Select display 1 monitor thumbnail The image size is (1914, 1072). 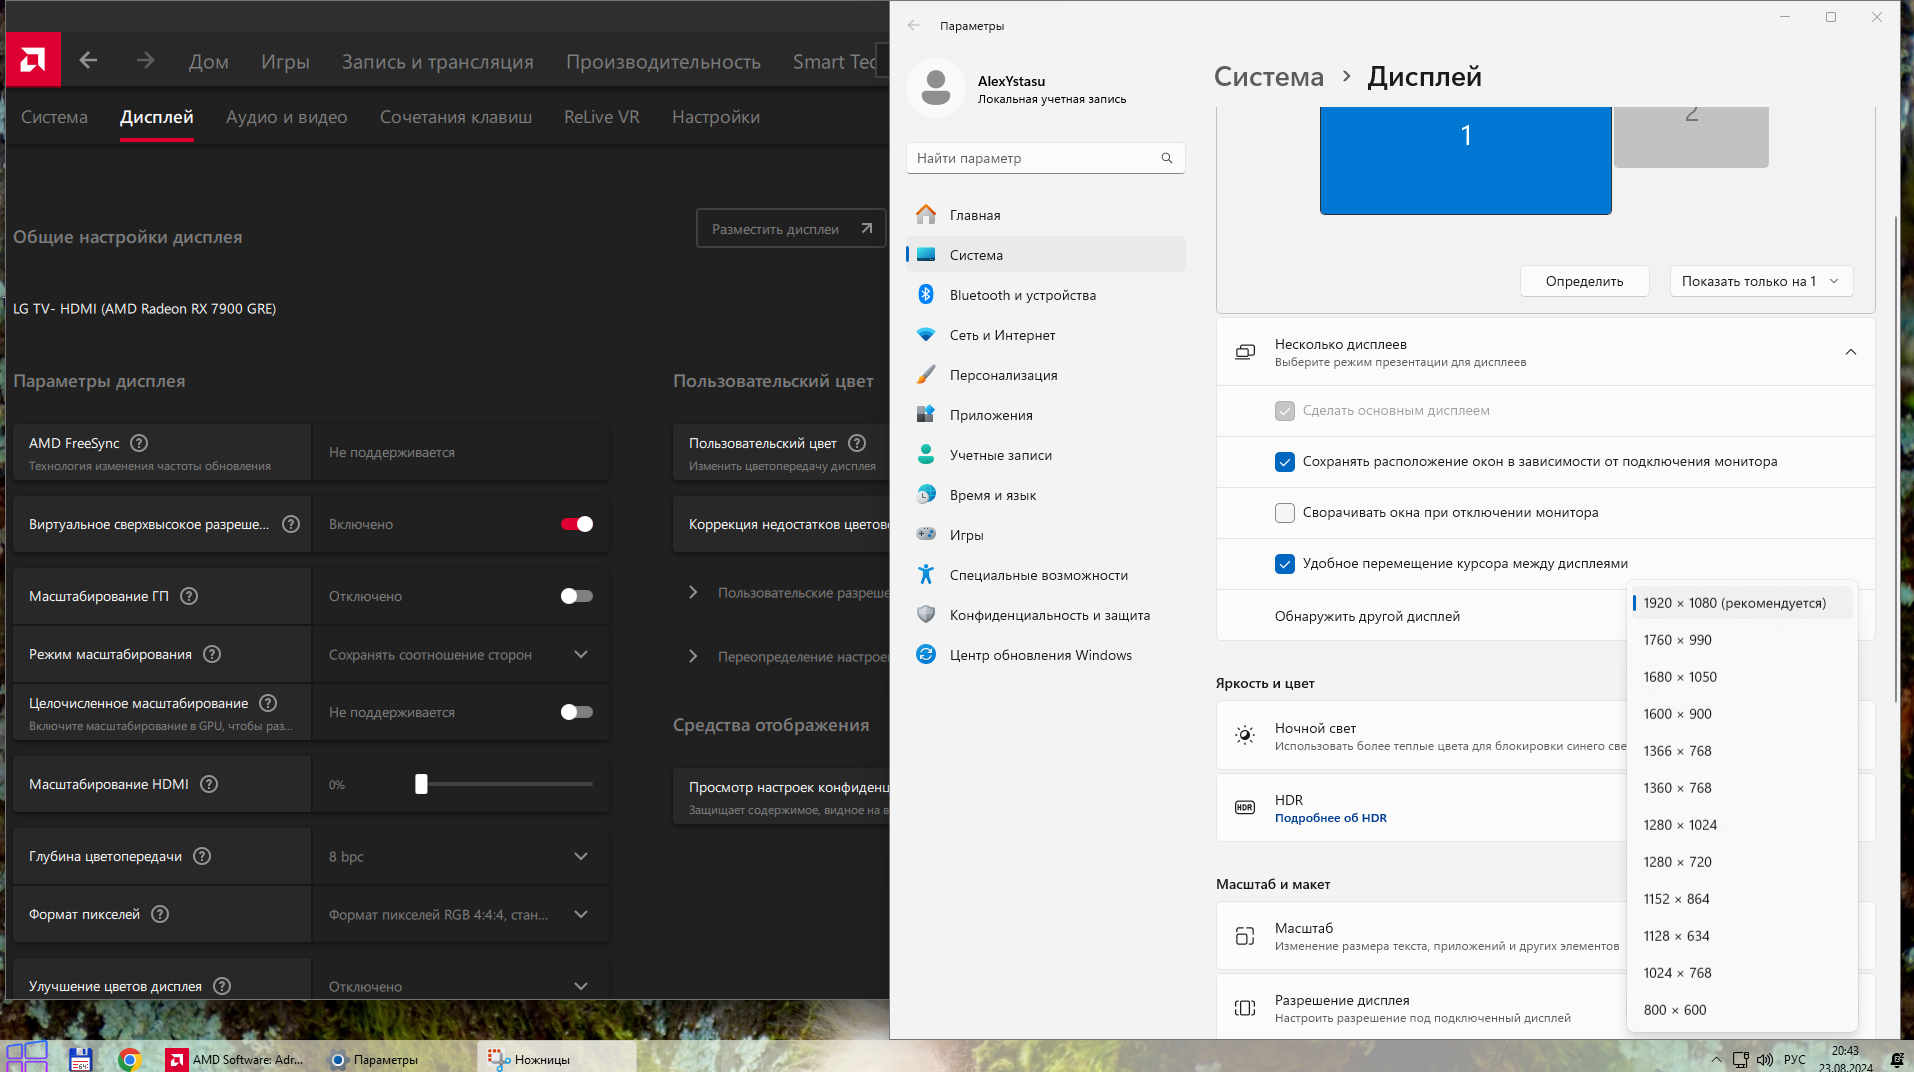[1465, 160]
